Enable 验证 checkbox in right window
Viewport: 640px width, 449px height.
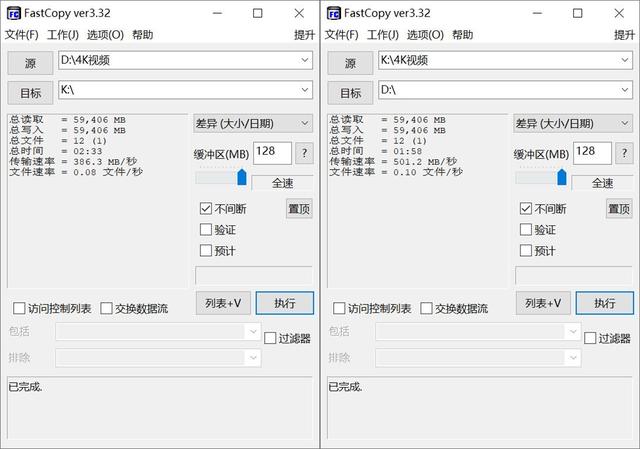pos(526,229)
